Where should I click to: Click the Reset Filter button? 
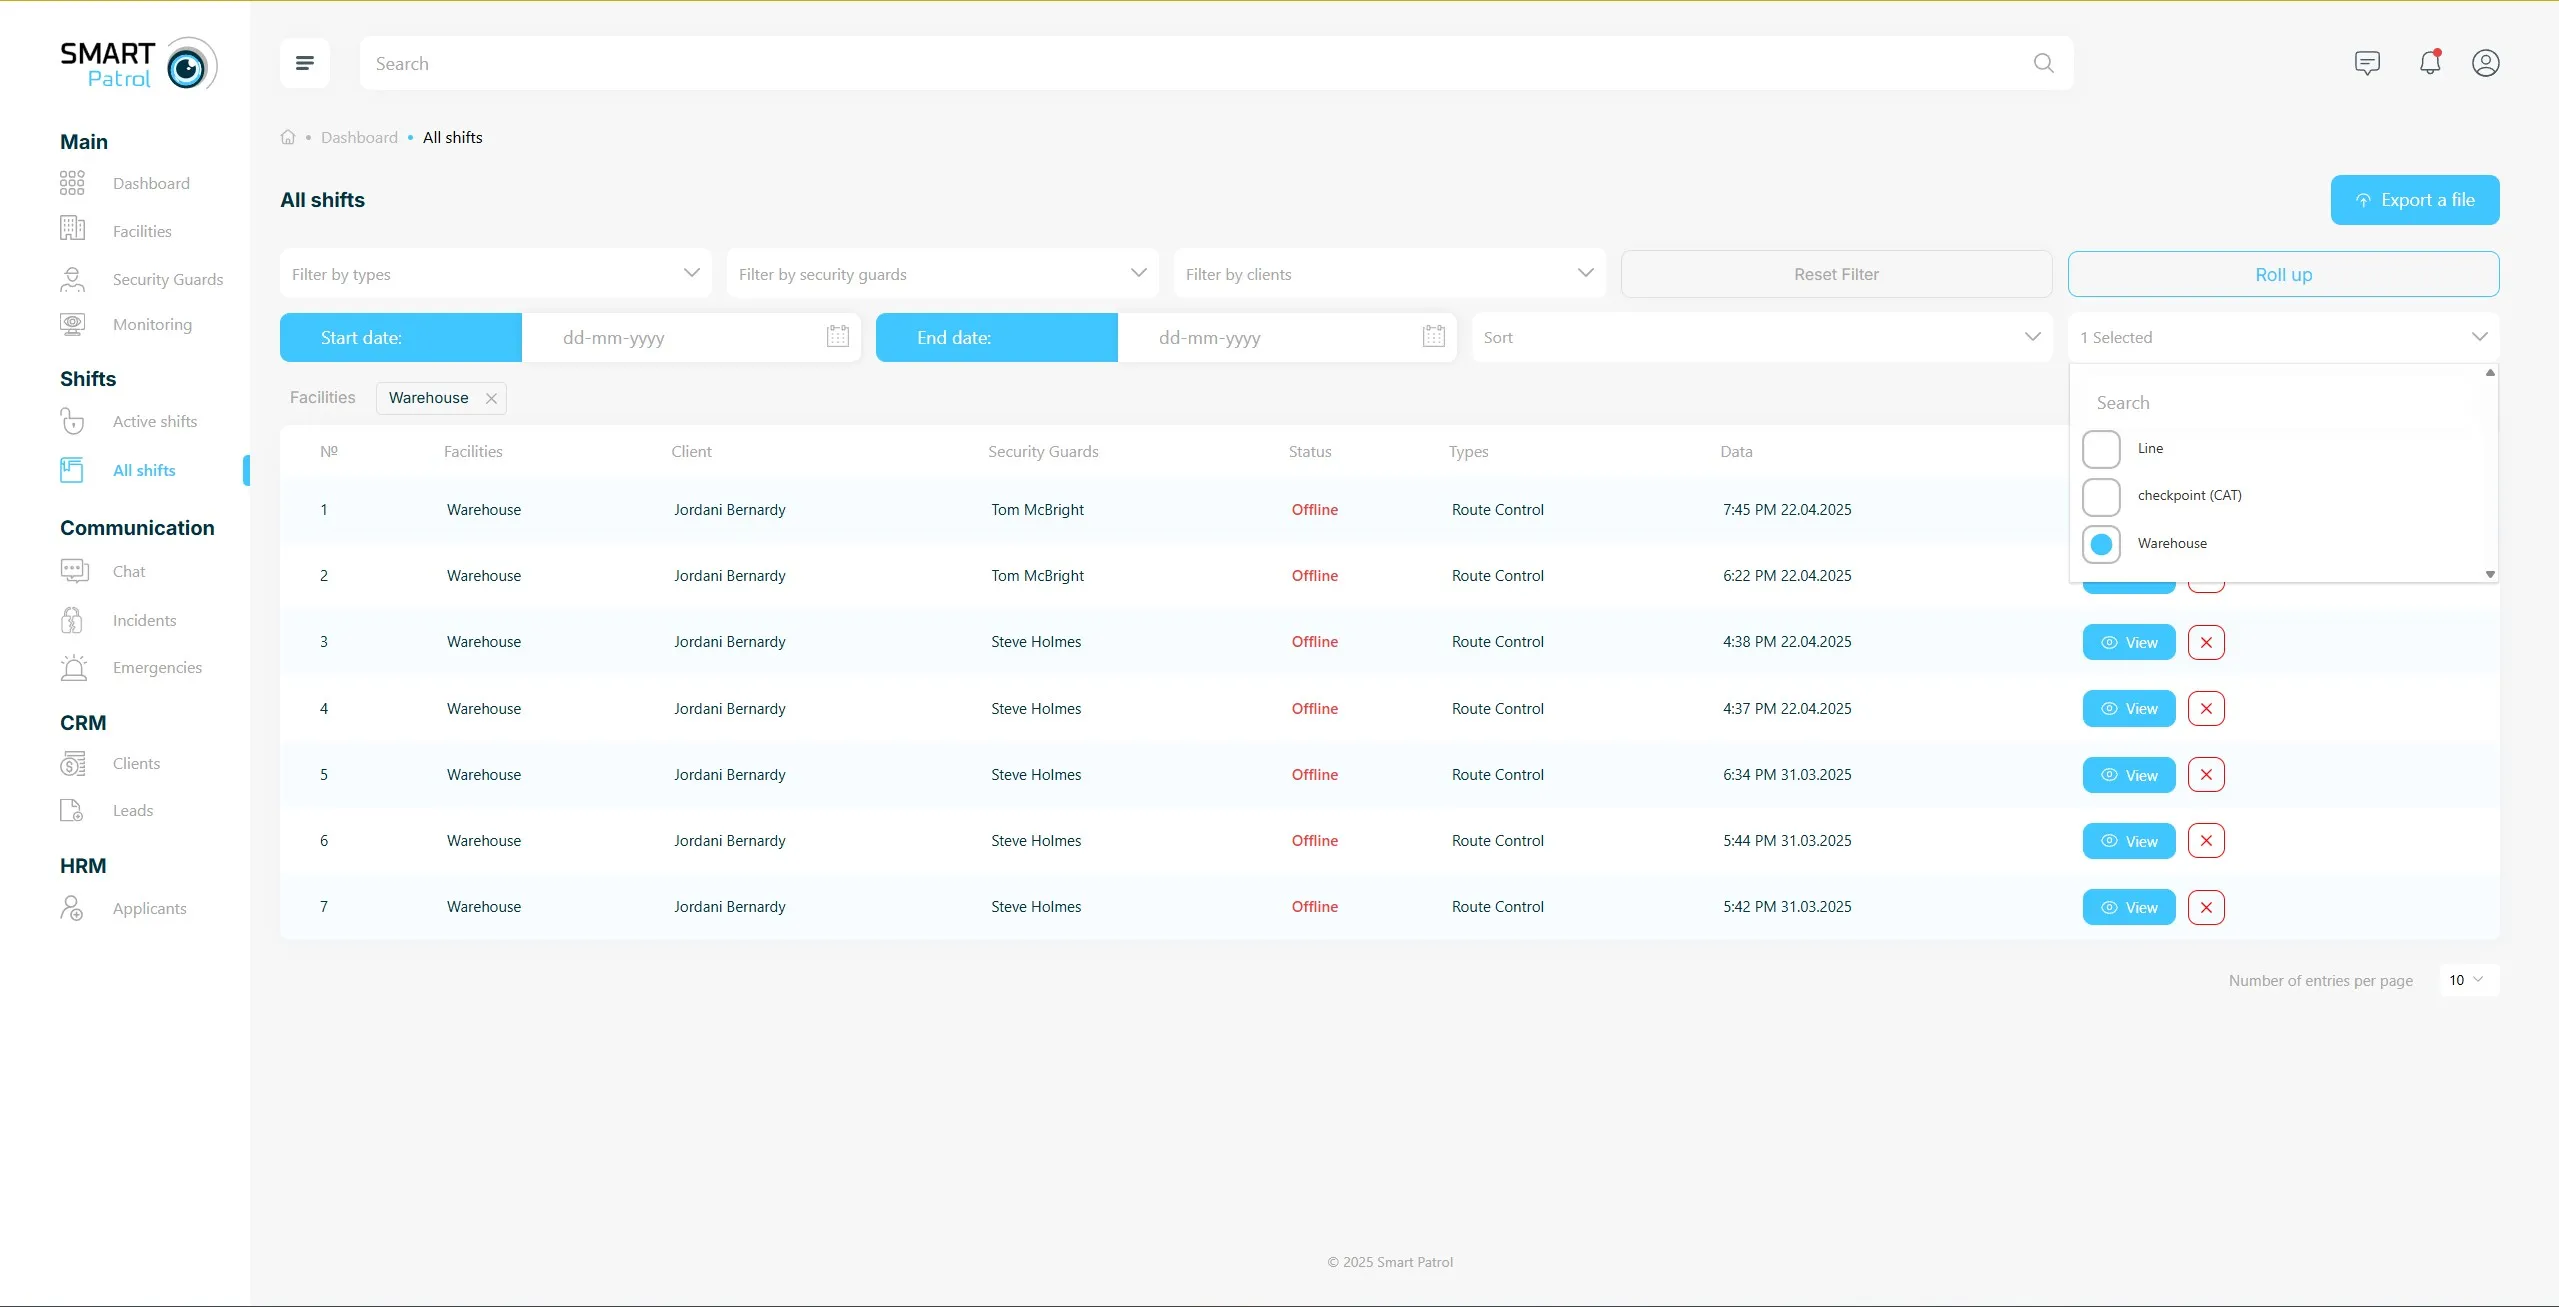(1836, 274)
